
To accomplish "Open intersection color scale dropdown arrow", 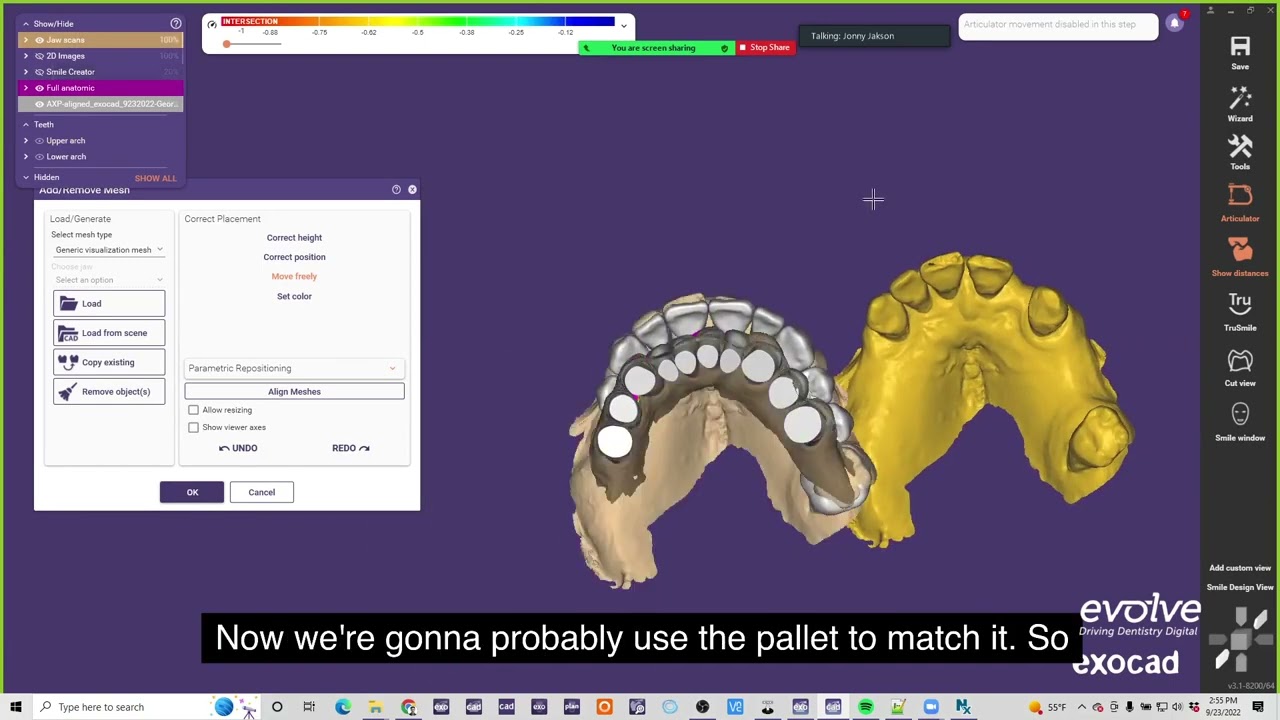I will pyautogui.click(x=624, y=26).
